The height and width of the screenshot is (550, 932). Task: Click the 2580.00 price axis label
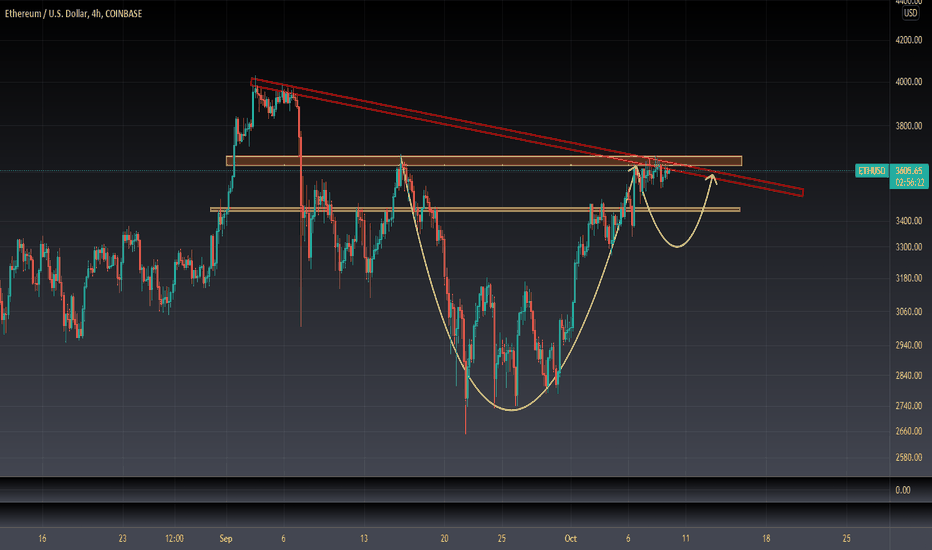(x=909, y=457)
